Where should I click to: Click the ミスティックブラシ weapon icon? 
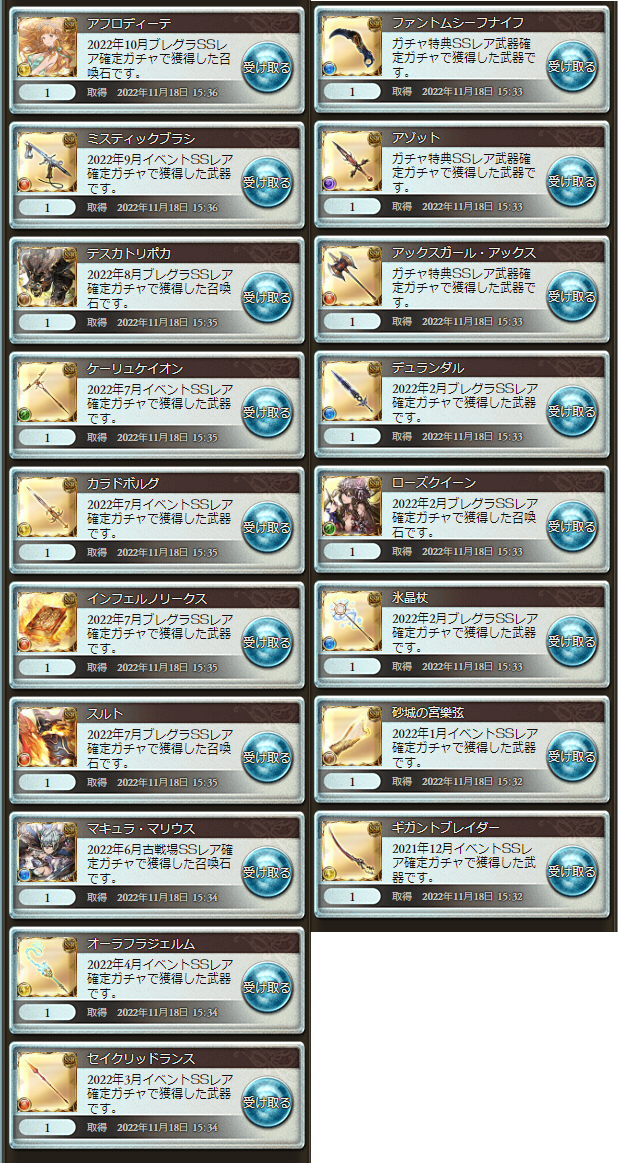click(x=47, y=161)
